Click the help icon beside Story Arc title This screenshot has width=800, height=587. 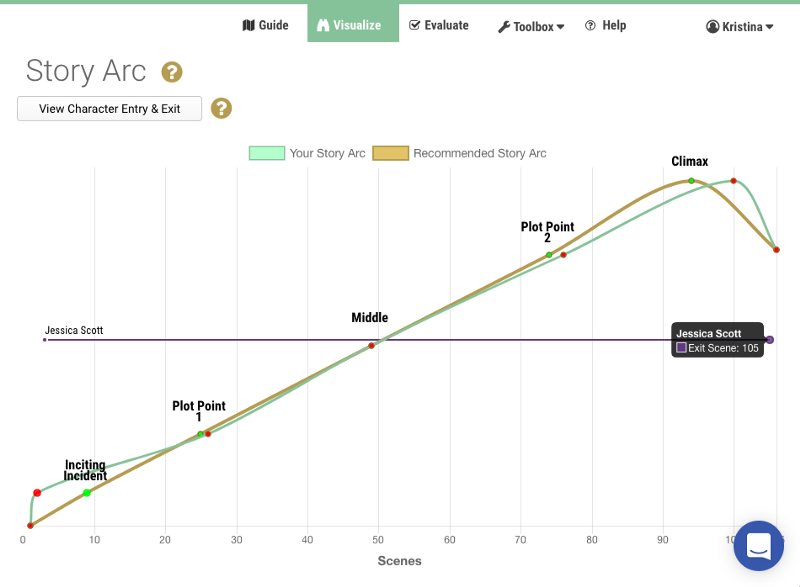[x=172, y=71]
